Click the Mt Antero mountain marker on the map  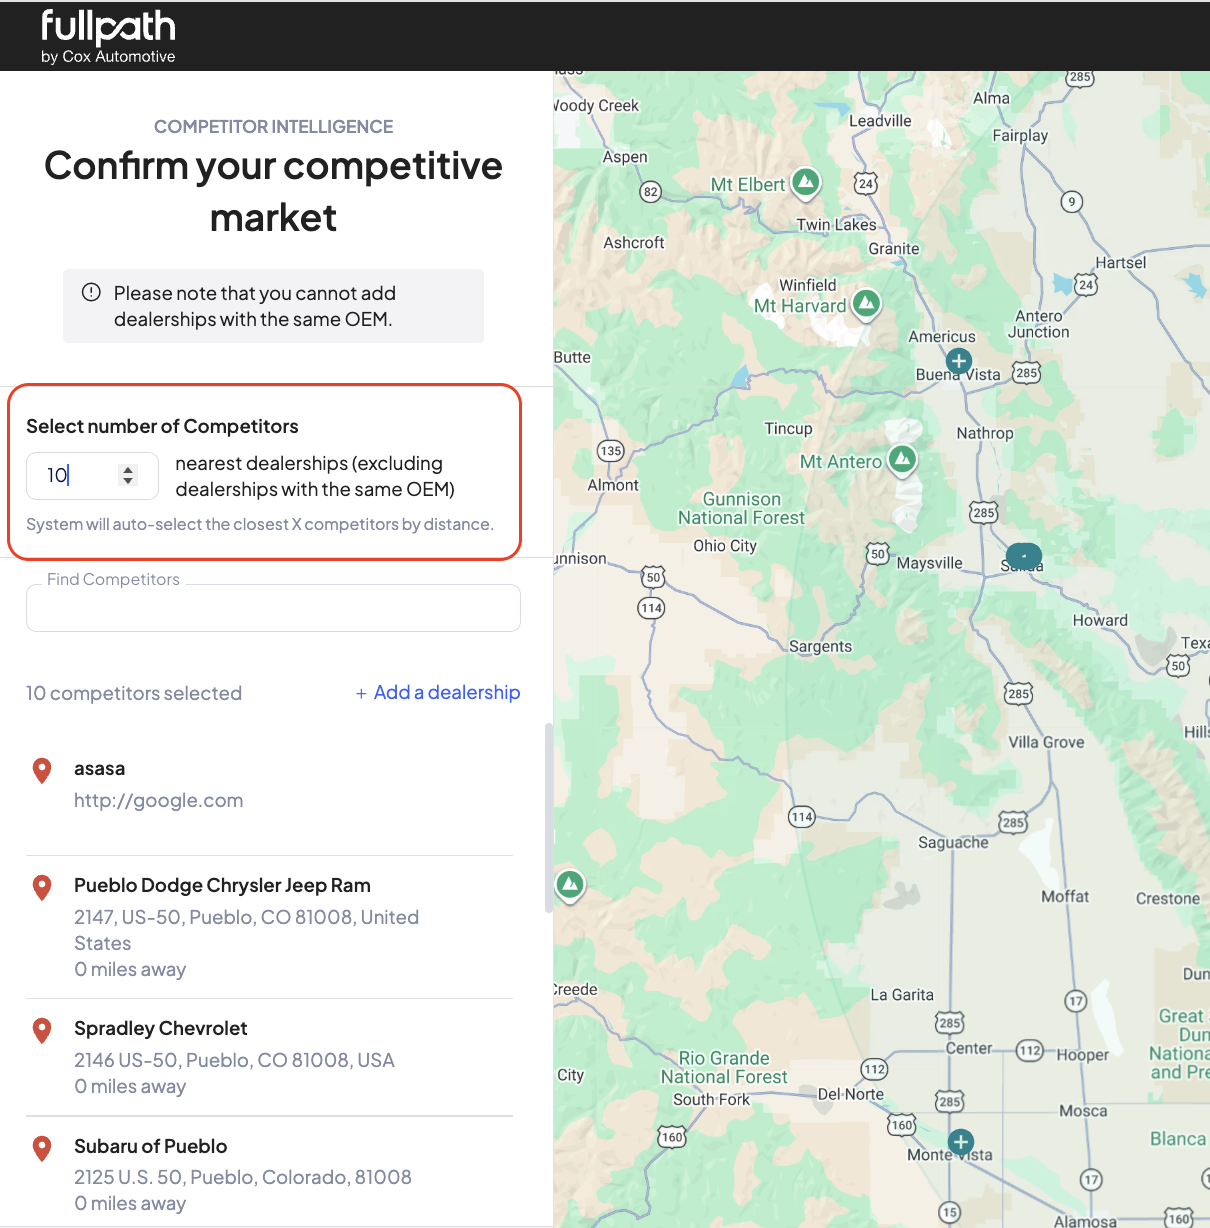click(903, 460)
